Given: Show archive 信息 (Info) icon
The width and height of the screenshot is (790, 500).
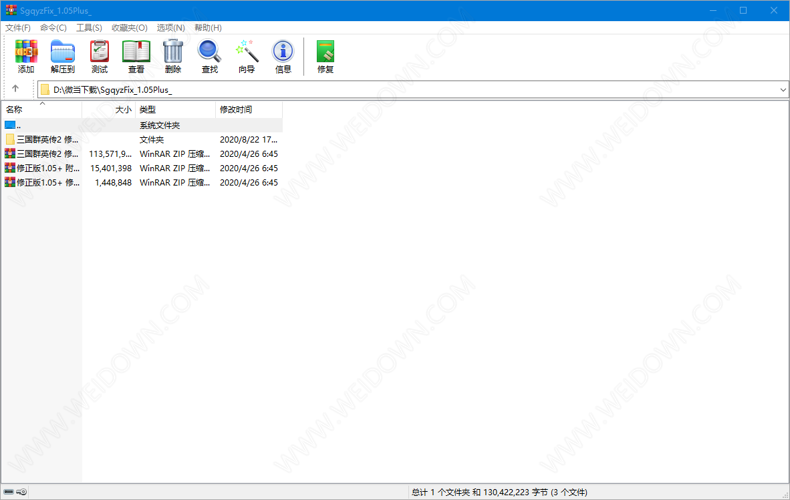Looking at the screenshot, I should 283,51.
